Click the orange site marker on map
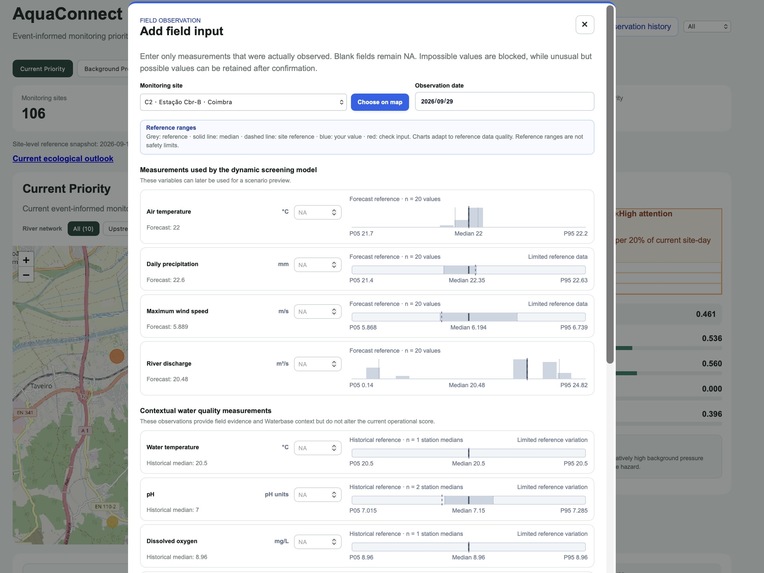The width and height of the screenshot is (764, 573). (x=117, y=356)
